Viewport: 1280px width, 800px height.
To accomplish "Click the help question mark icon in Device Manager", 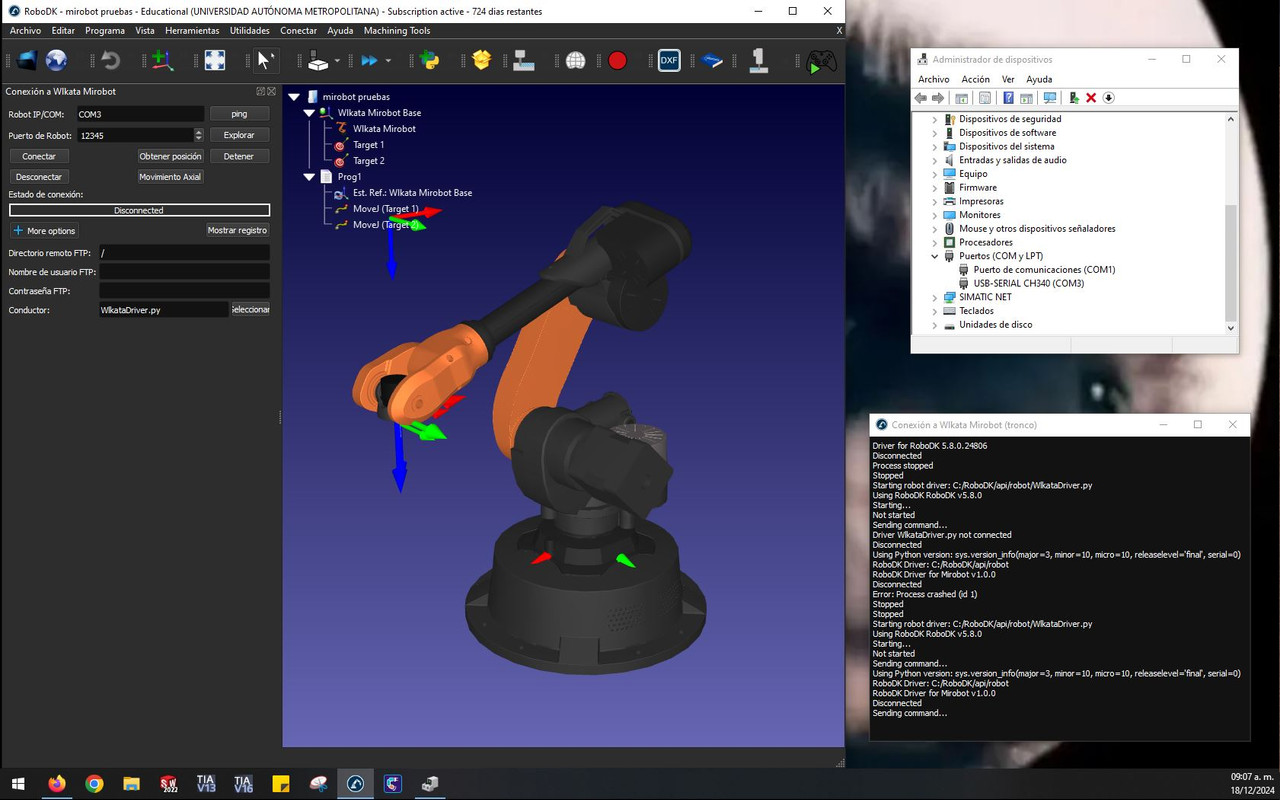I will 1008,98.
